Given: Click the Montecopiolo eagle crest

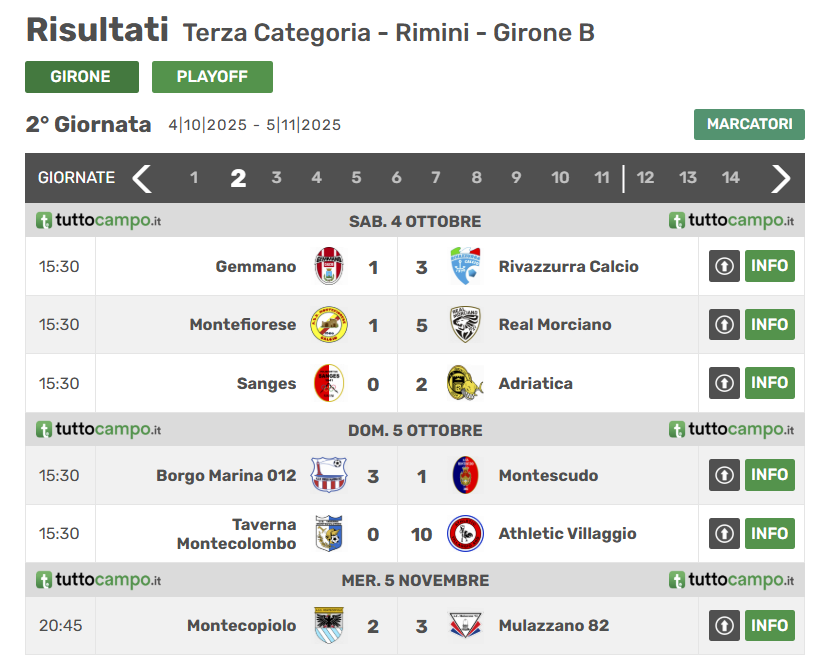Looking at the screenshot, I should coord(329,625).
